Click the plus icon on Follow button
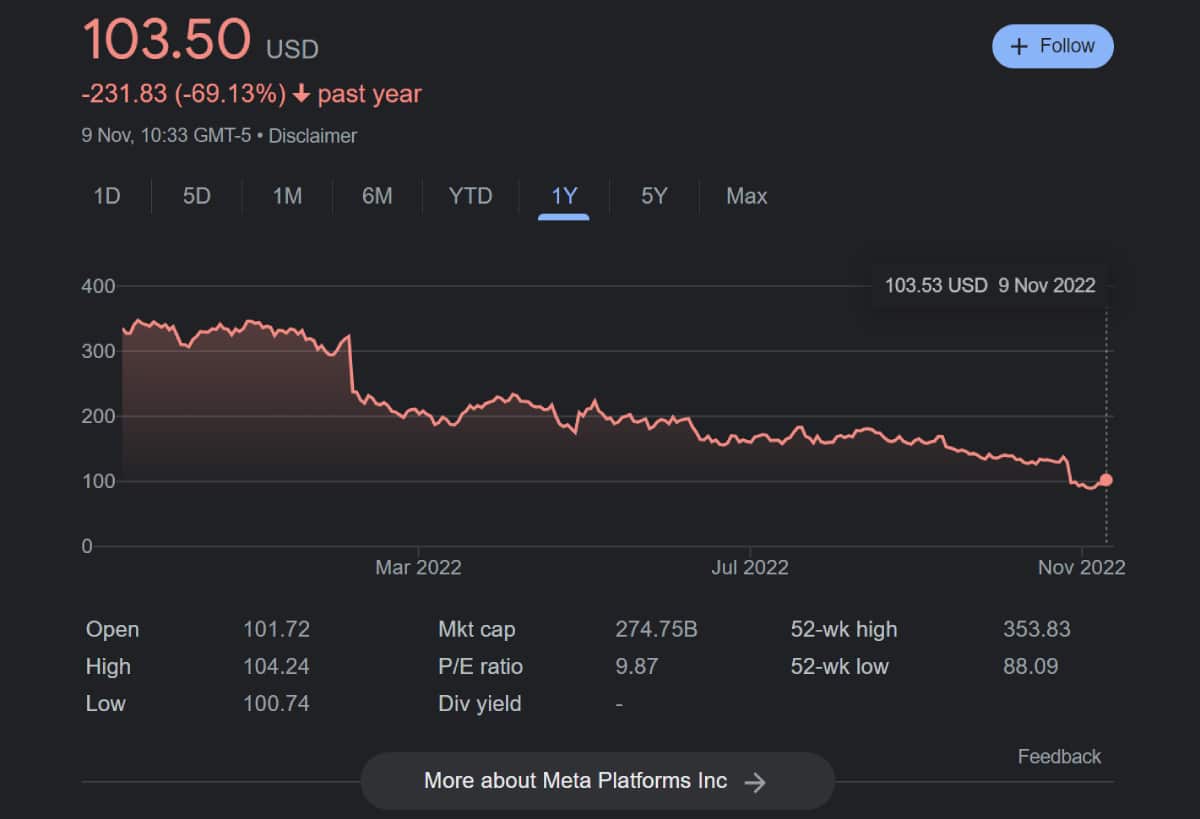Image resolution: width=1200 pixels, height=819 pixels. (x=1019, y=47)
